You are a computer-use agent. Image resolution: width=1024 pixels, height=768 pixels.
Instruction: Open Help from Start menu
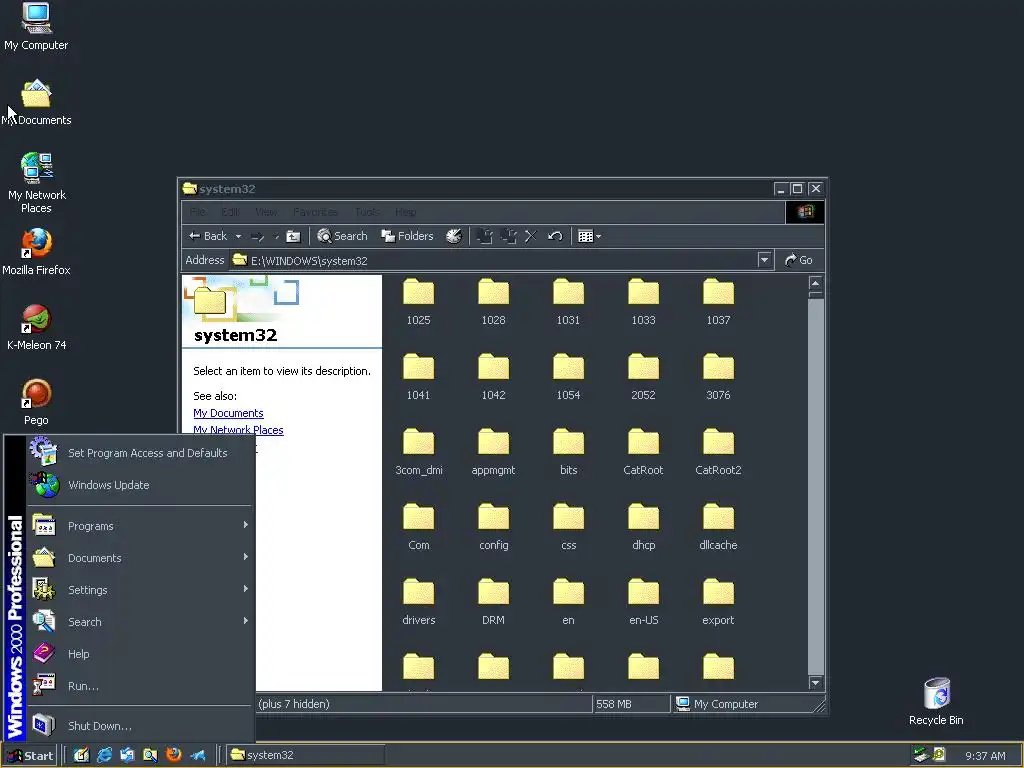click(140, 654)
